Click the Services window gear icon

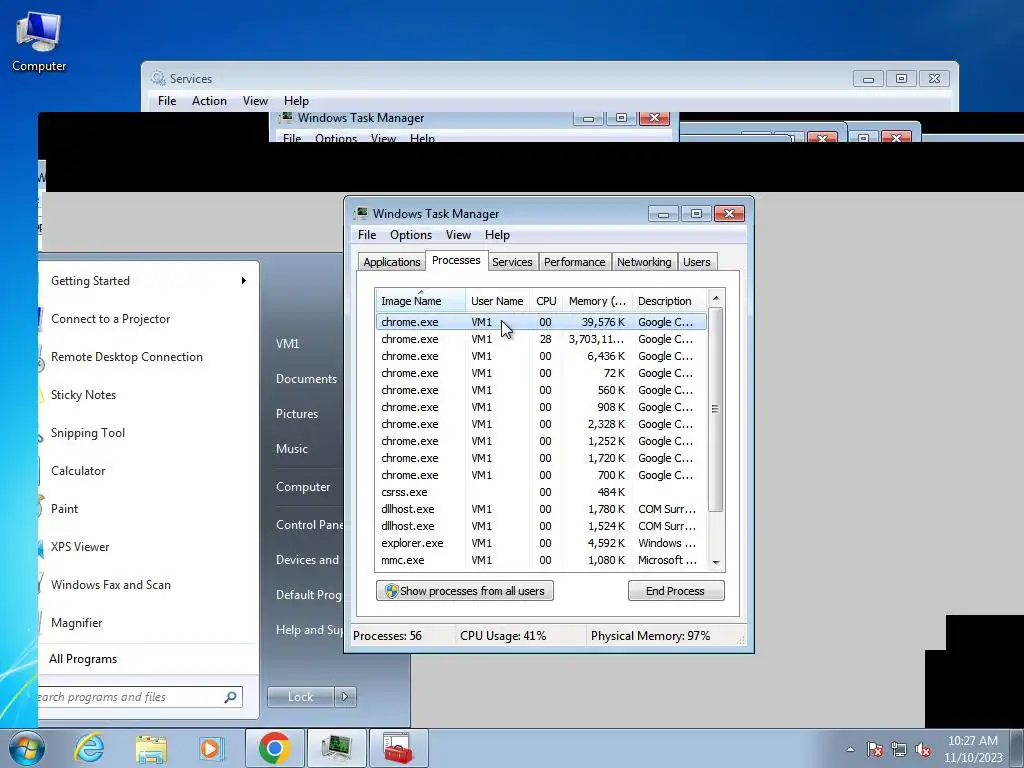pyautogui.click(x=158, y=78)
